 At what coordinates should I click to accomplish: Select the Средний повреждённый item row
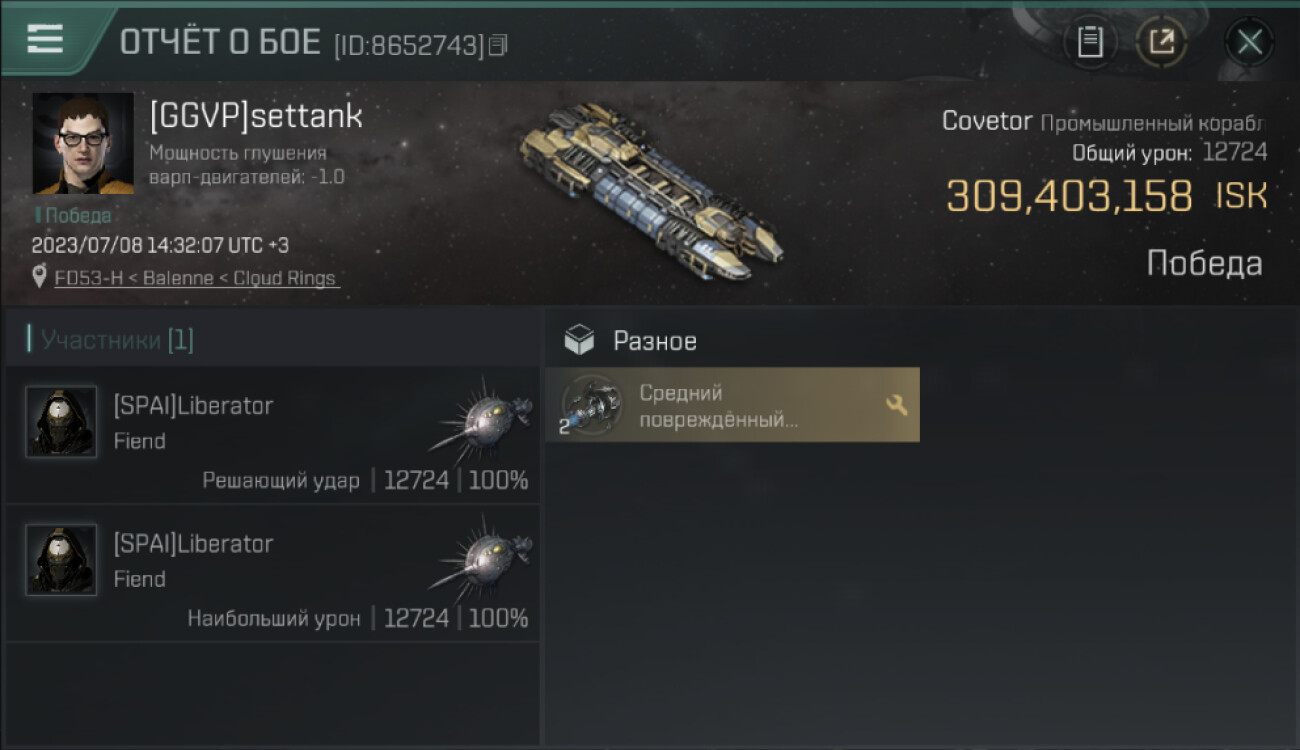point(732,405)
